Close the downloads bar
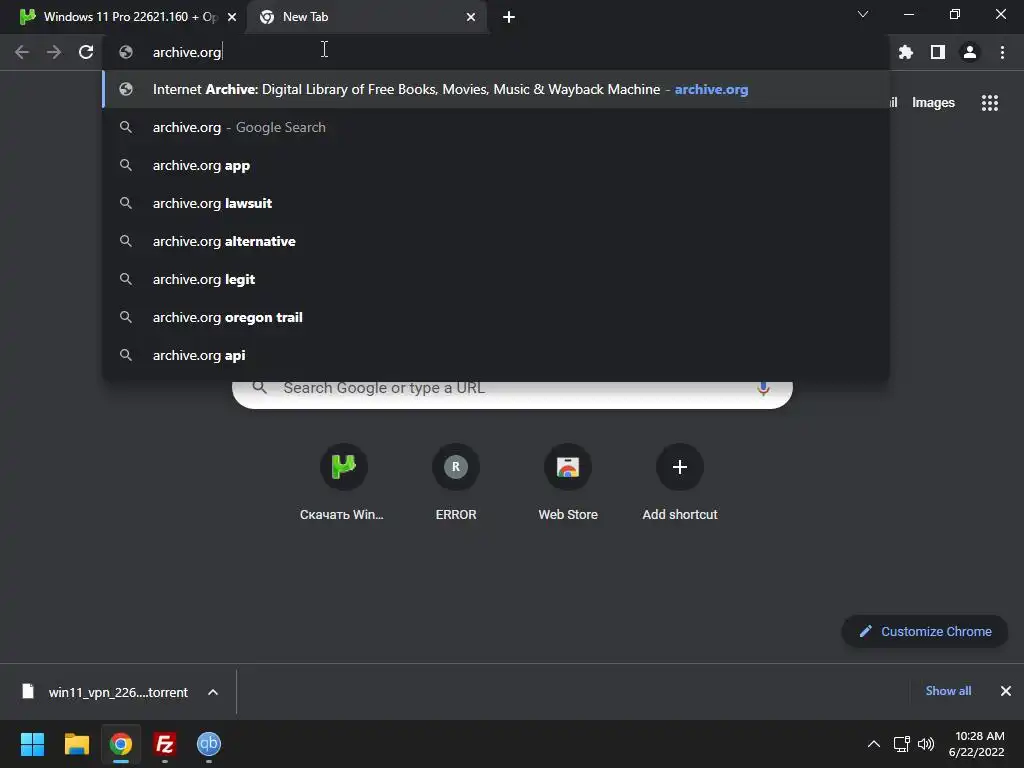The width and height of the screenshot is (1024, 768). coord(1006,691)
